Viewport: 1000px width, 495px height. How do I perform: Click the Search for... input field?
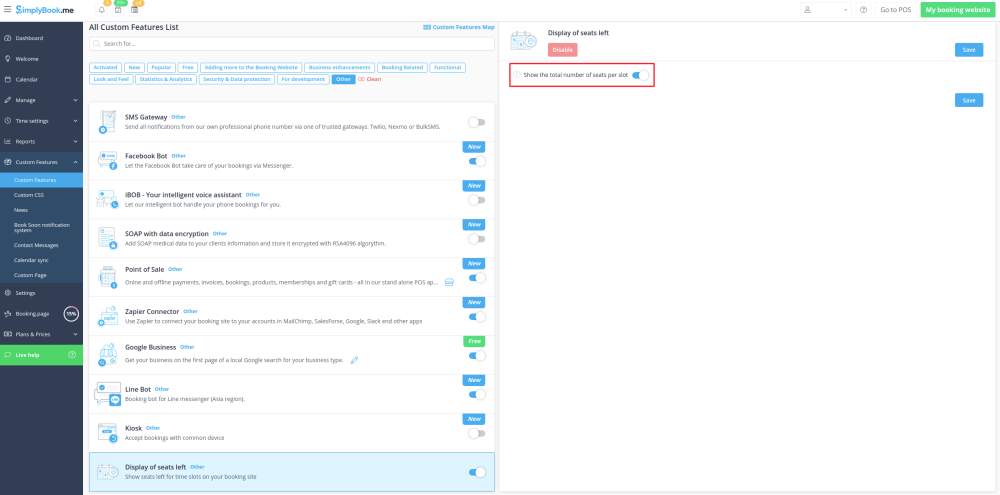pyautogui.click(x=291, y=44)
